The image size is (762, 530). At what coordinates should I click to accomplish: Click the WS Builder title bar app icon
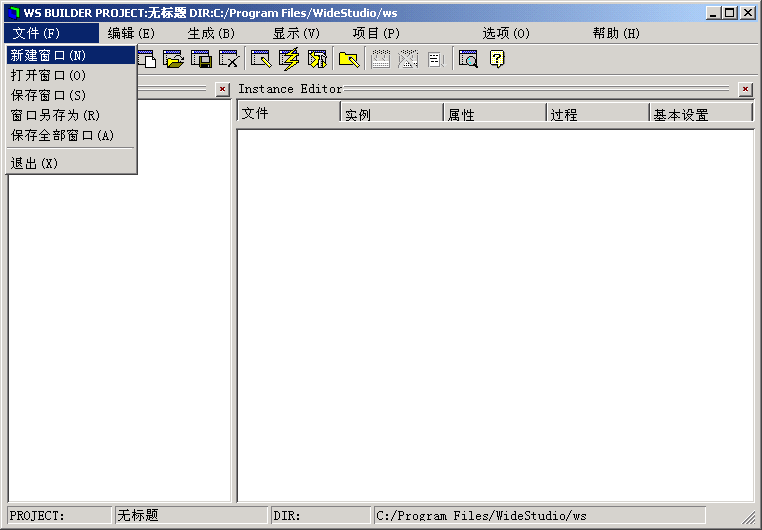pyautogui.click(x=14, y=13)
